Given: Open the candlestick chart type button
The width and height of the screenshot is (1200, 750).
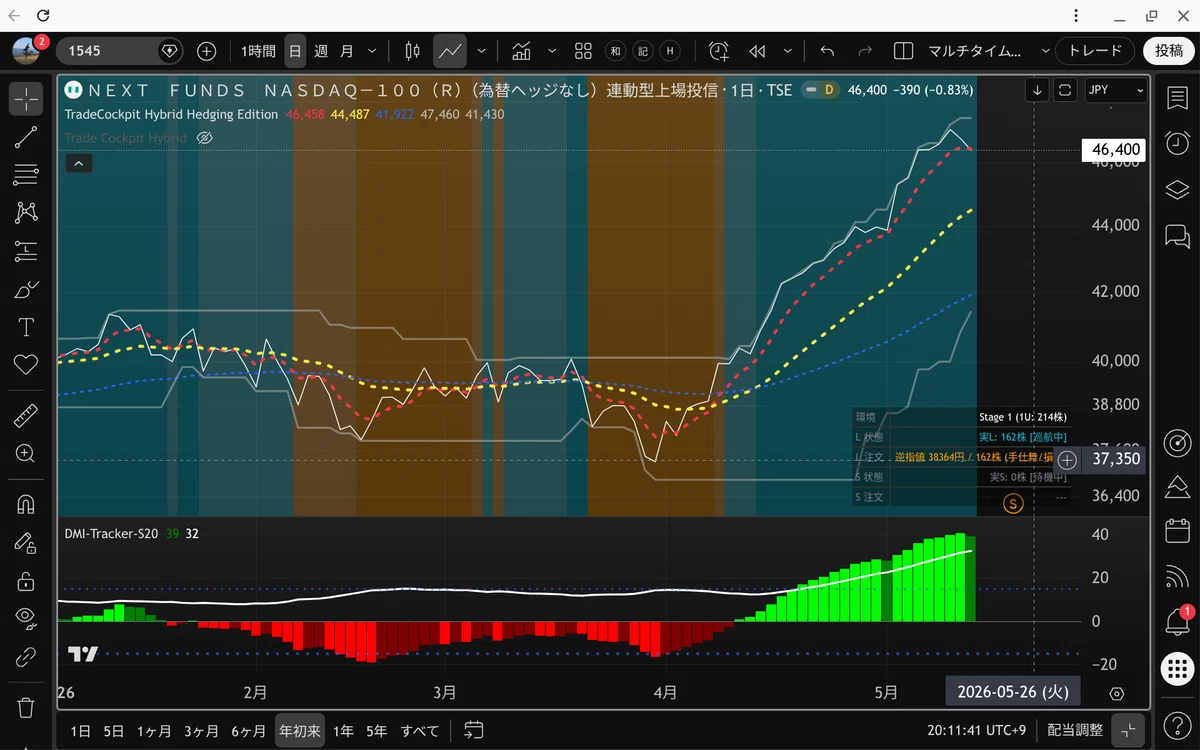Looking at the screenshot, I should pyautogui.click(x=412, y=51).
